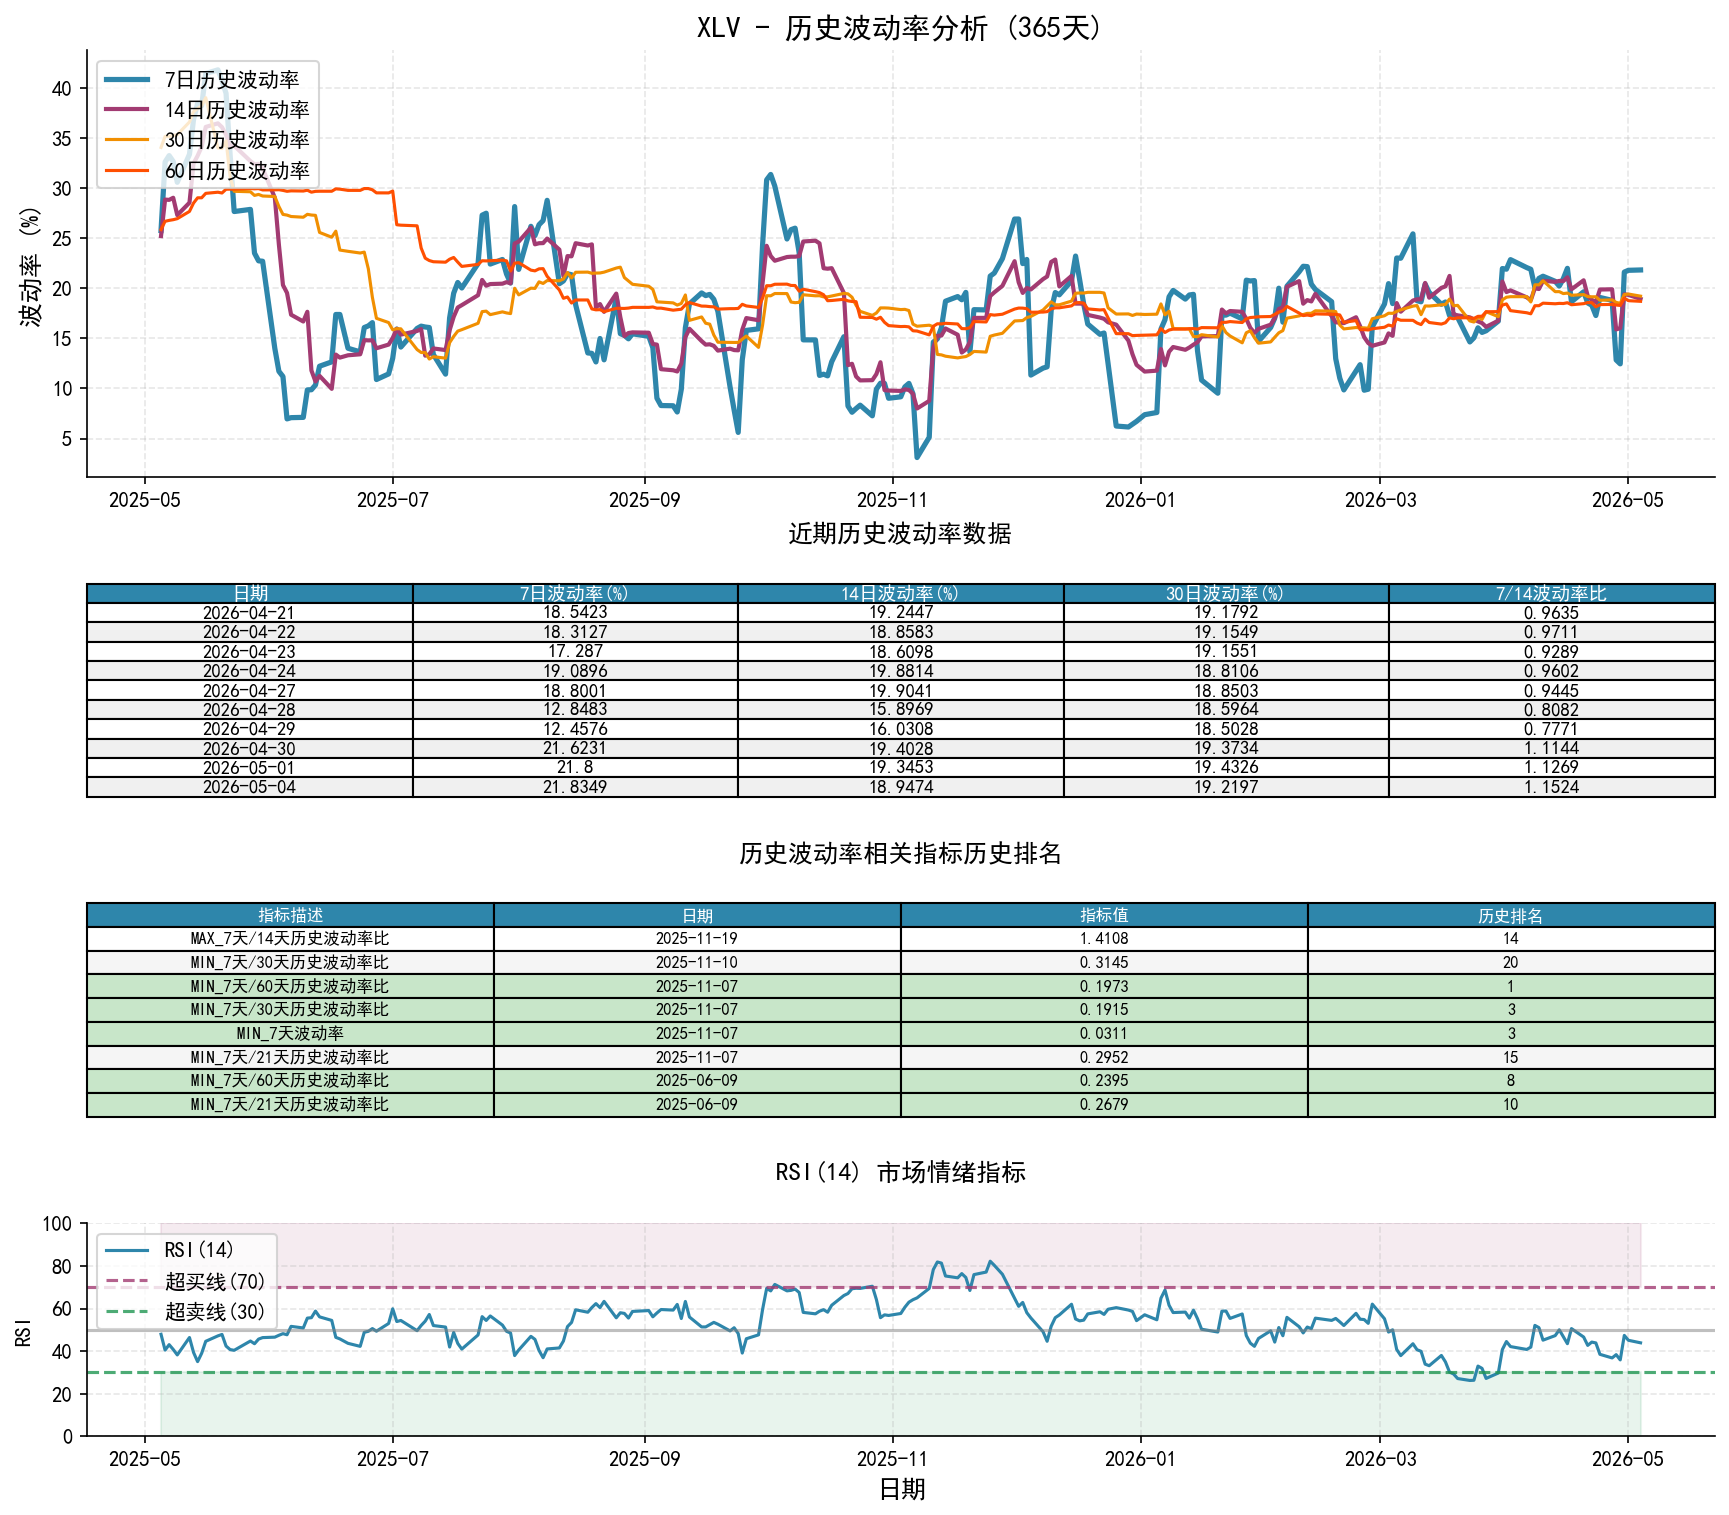Select the '30日历史波动率' legend entry
Screen dimensions: 1729x1515
coord(208,140)
